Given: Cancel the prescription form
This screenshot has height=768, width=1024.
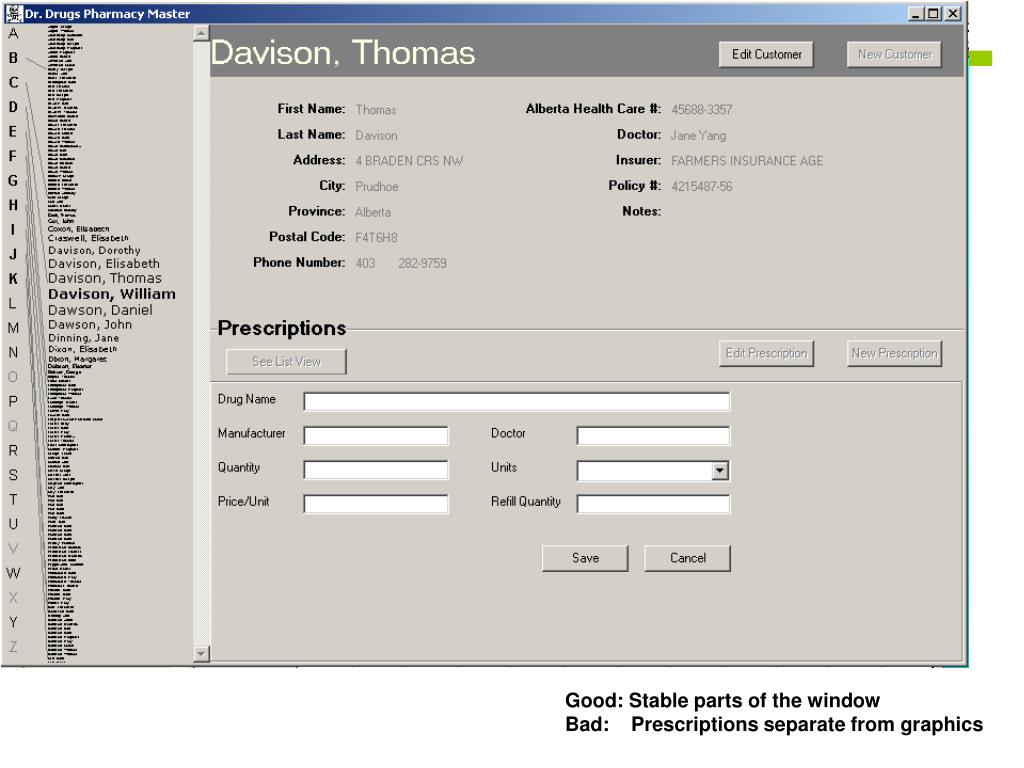Looking at the screenshot, I should coord(688,558).
